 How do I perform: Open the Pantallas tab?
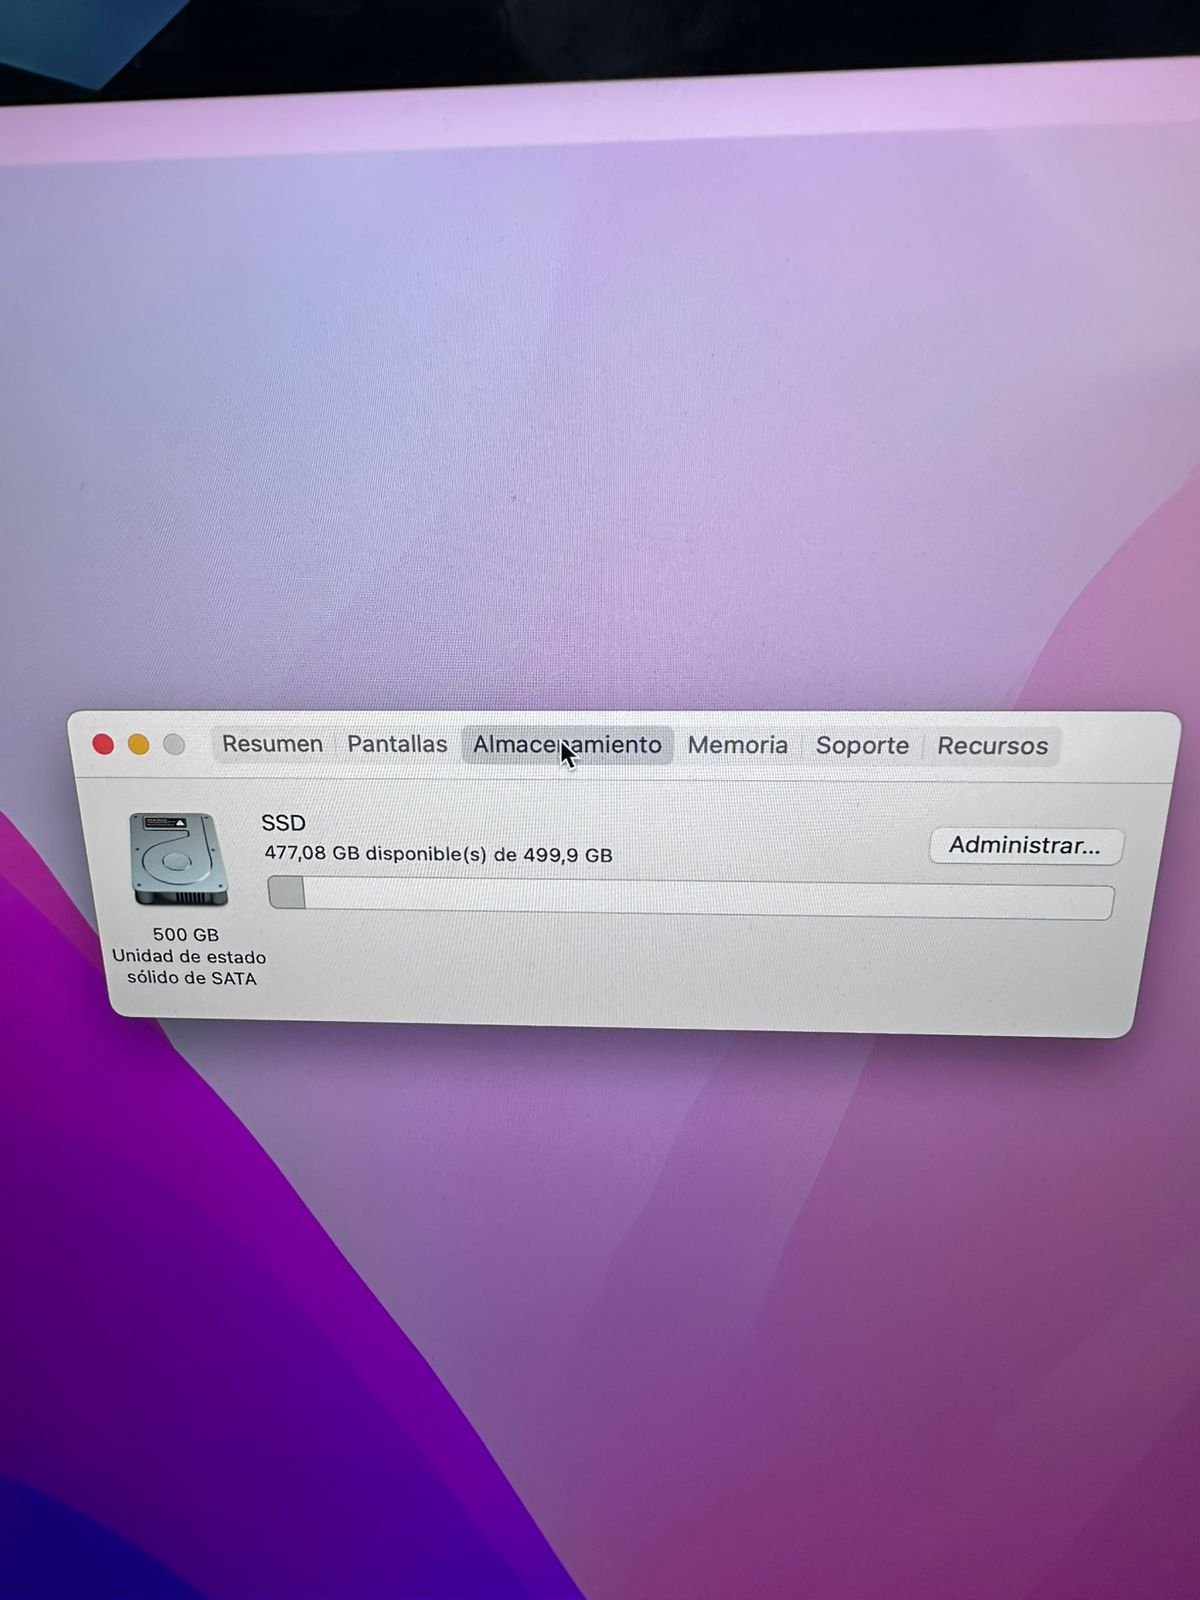coord(397,744)
